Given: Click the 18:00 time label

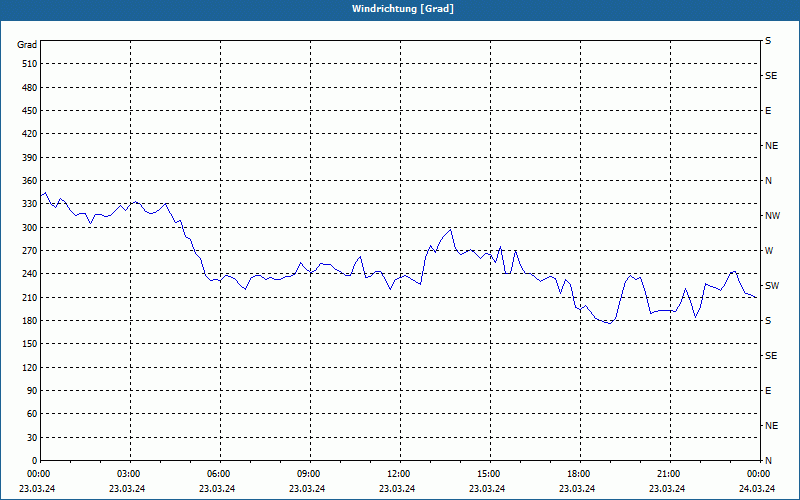Looking at the screenshot, I should [x=580, y=474].
